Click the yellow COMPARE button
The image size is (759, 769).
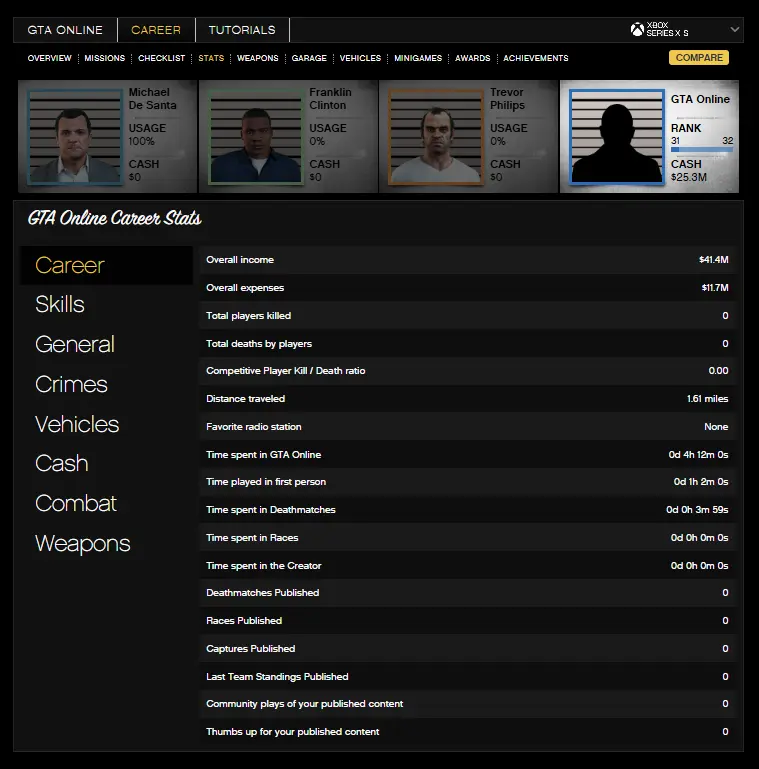click(699, 57)
